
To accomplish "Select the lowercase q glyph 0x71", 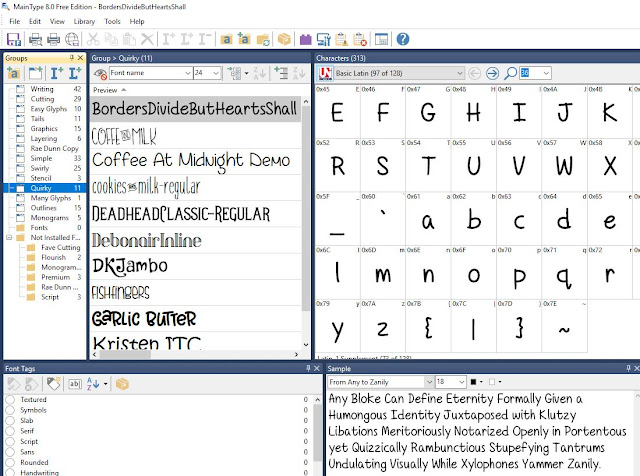I will (x=564, y=273).
